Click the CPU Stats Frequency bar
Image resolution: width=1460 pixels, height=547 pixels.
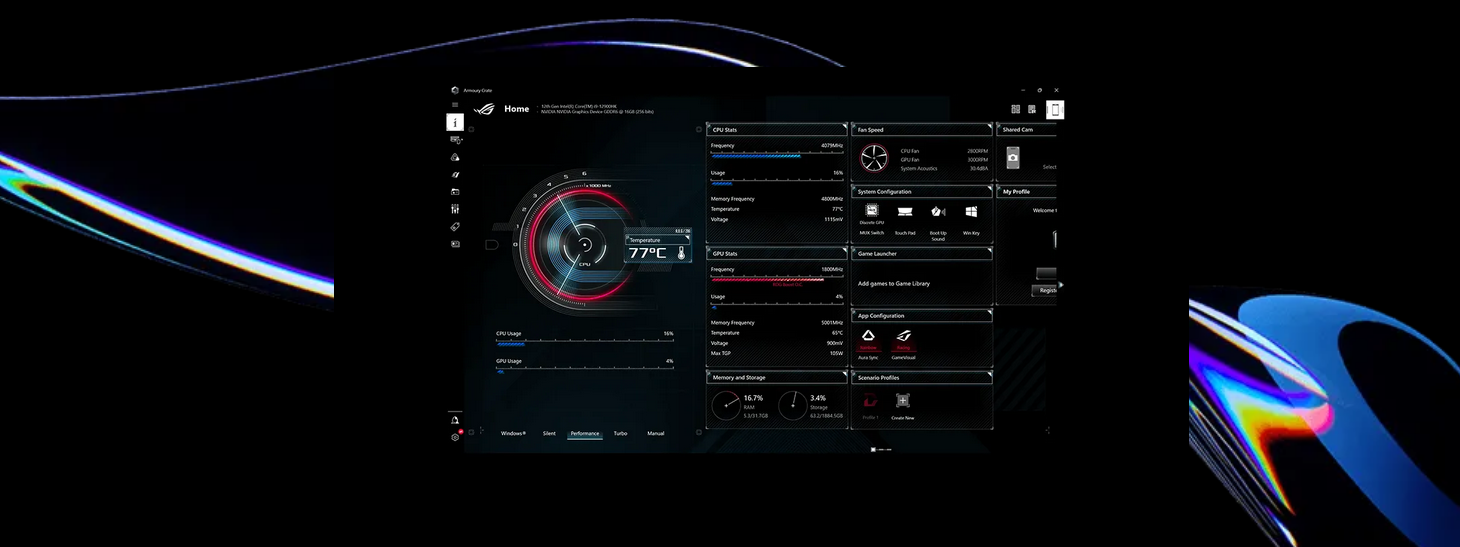coord(776,155)
